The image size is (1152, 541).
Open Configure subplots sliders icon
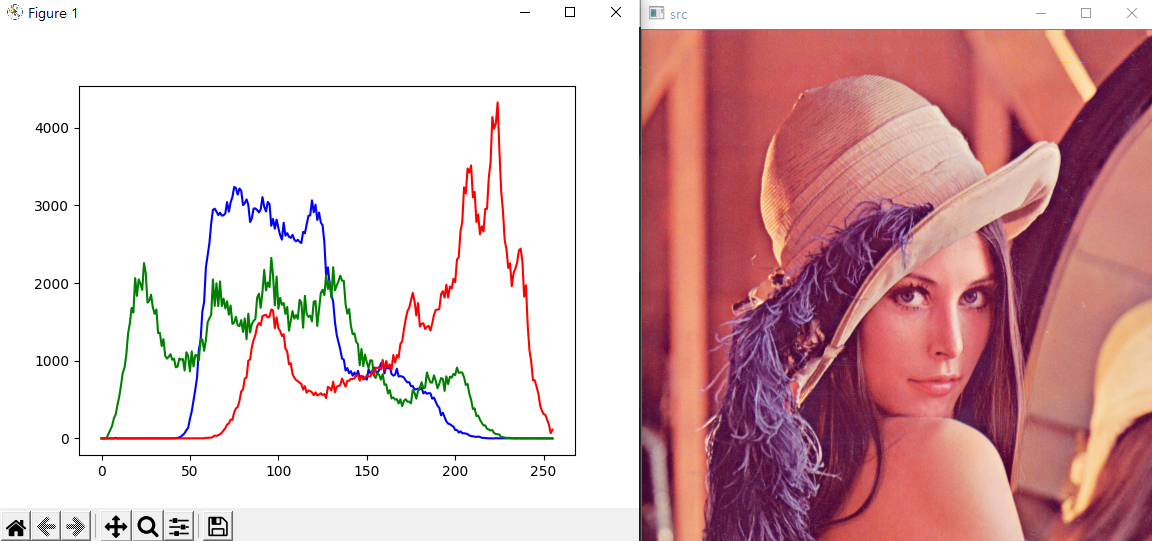[179, 526]
